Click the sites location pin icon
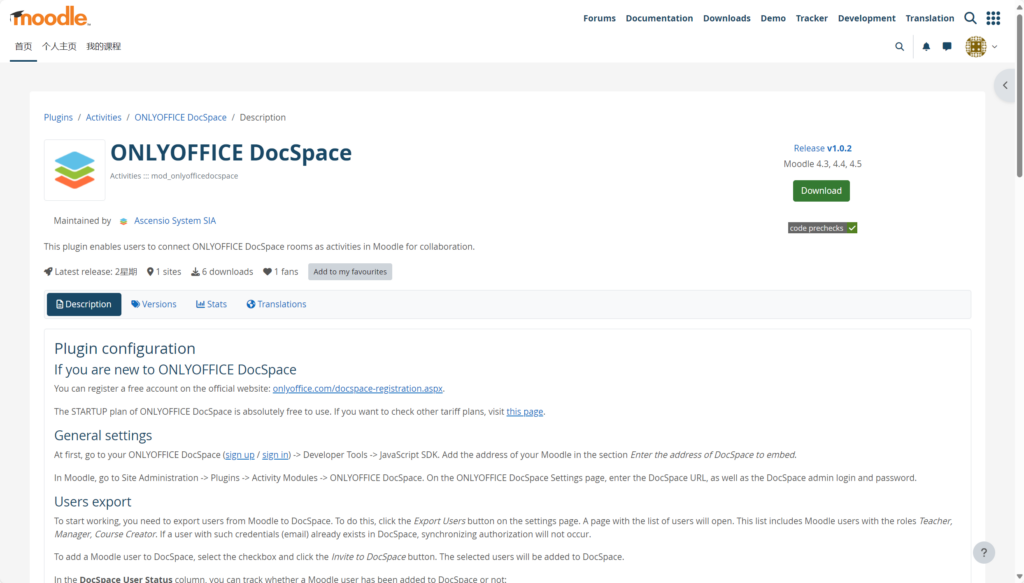Screen dimensions: 1024x583 point(152,271)
